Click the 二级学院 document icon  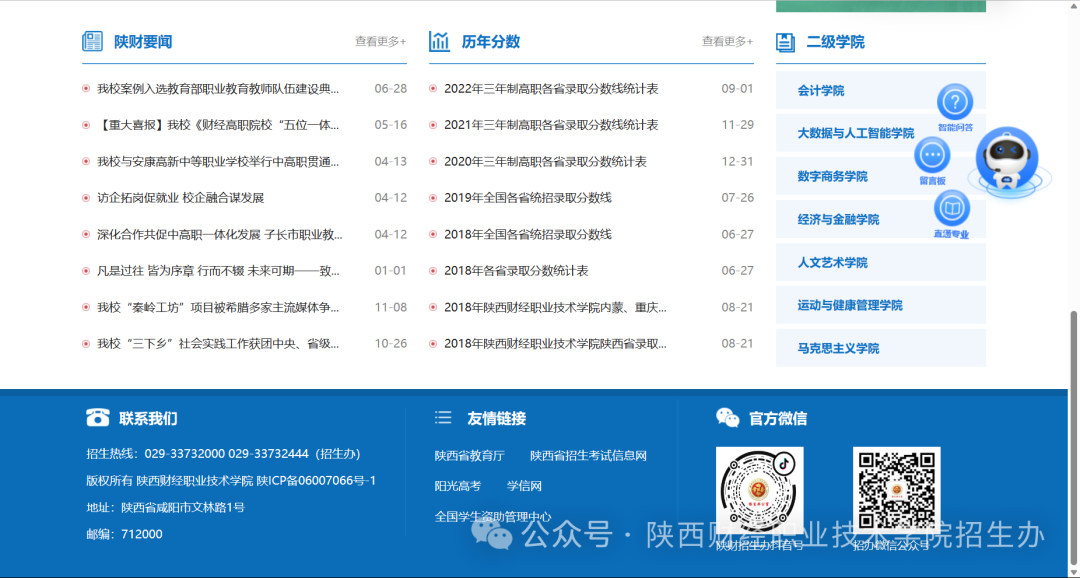pos(786,42)
